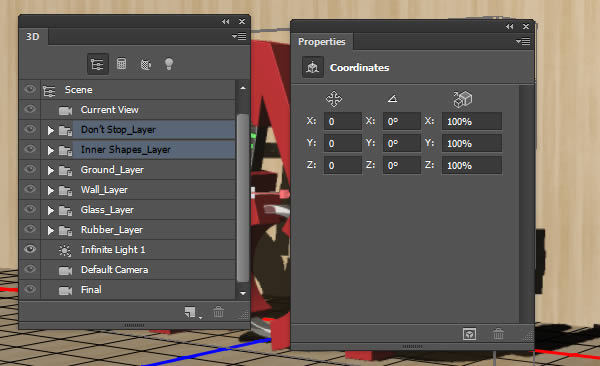This screenshot has width=600, height=366.
Task: Click the rotation X angle field
Action: [x=402, y=122]
